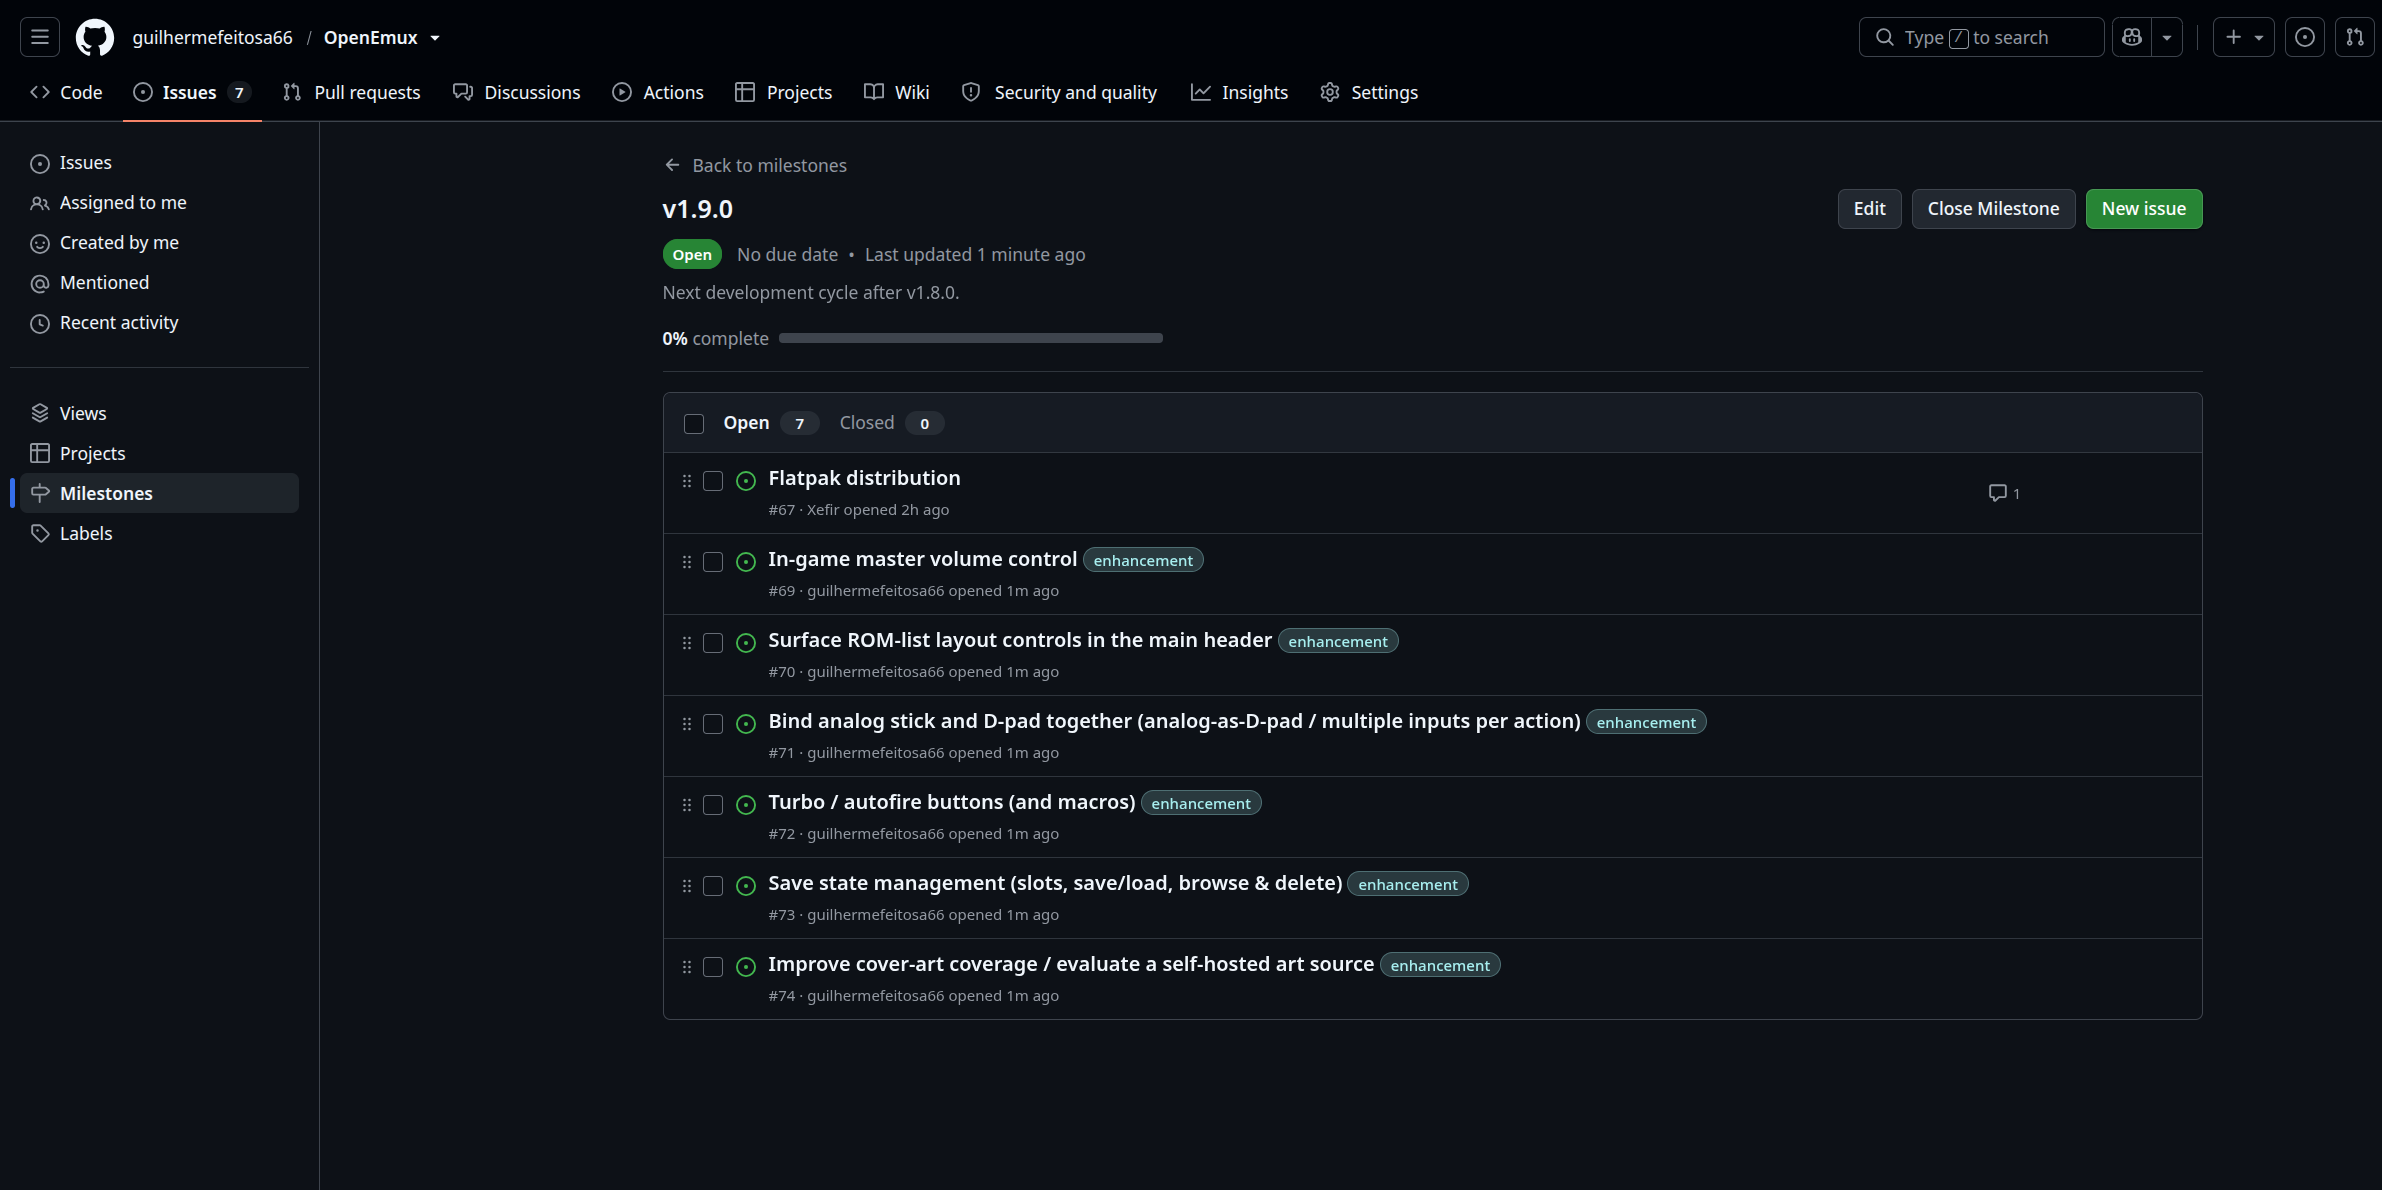Image resolution: width=2382 pixels, height=1190 pixels.
Task: Grab drag handle of Save state management row
Action: click(x=687, y=886)
